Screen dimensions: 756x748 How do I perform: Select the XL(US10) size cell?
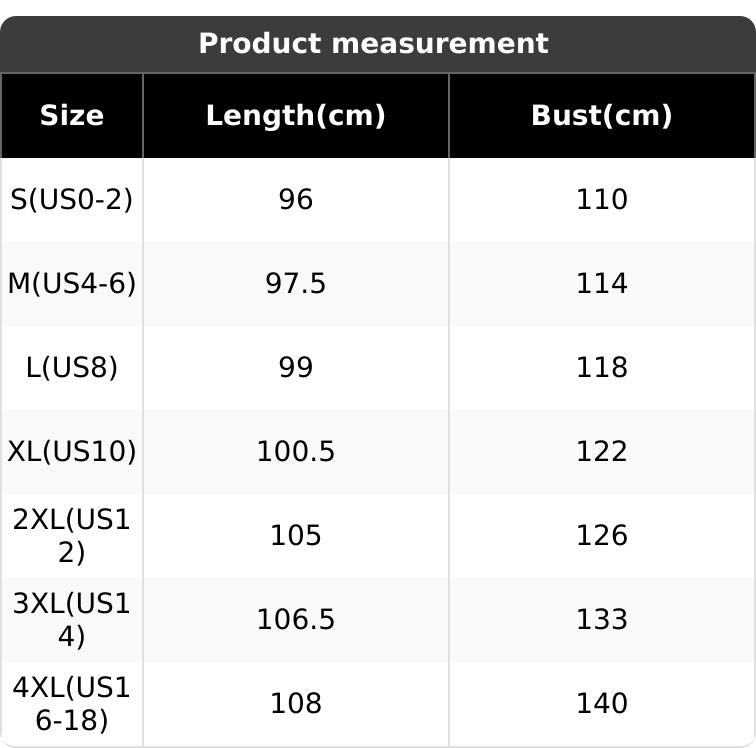click(x=71, y=452)
